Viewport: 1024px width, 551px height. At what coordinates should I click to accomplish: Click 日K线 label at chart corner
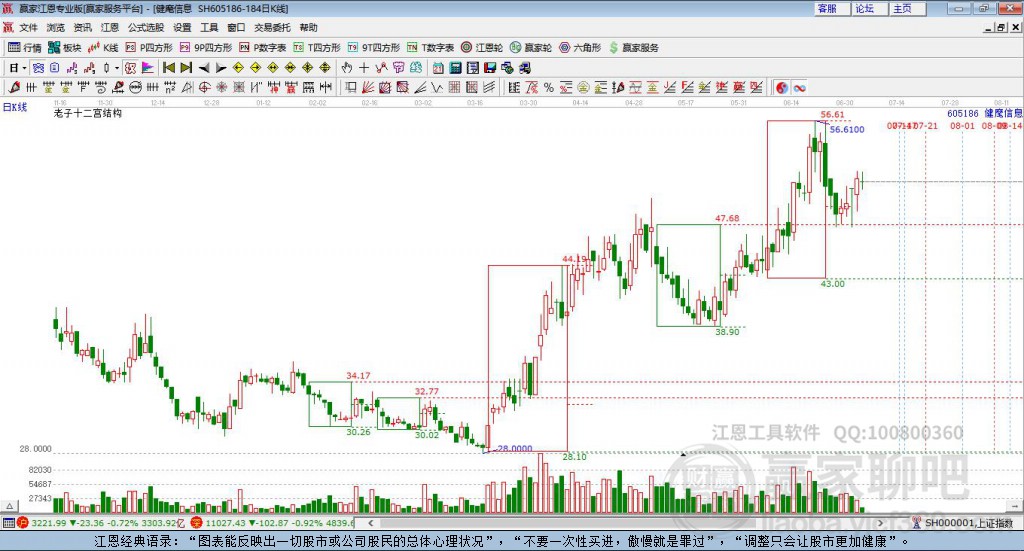pyautogui.click(x=15, y=107)
